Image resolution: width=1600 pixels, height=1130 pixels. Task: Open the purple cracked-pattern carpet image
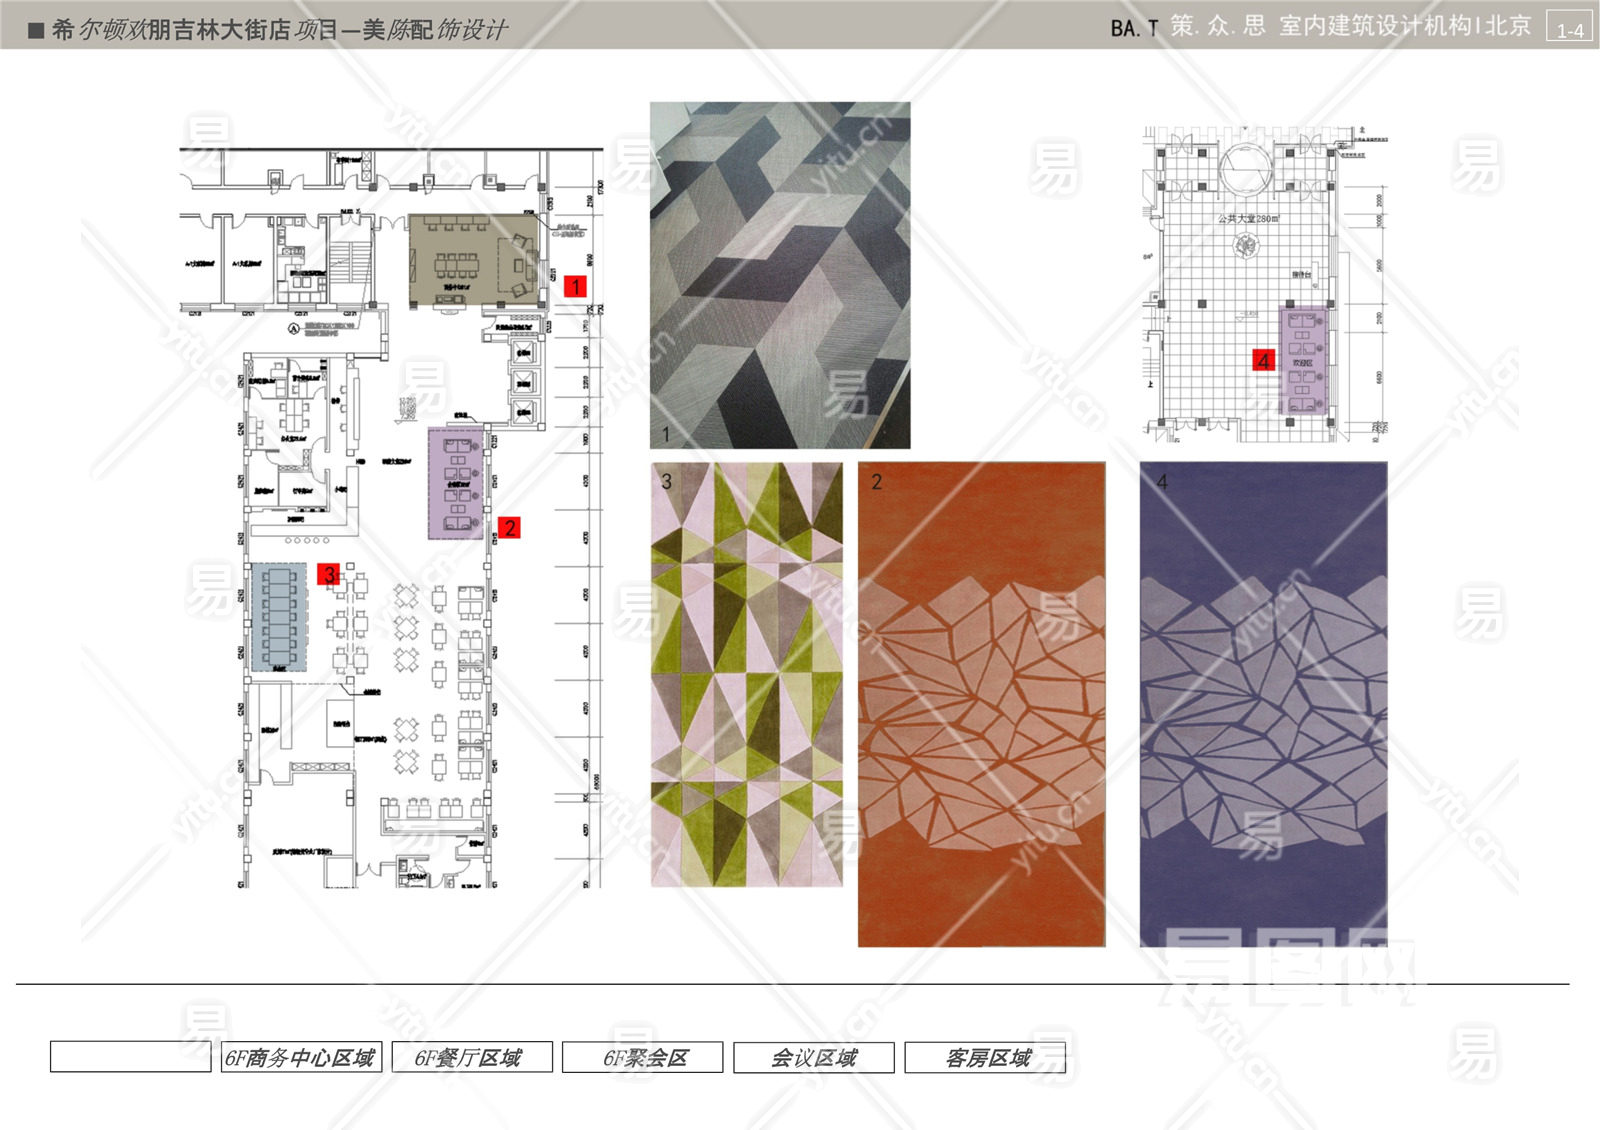click(1264, 704)
